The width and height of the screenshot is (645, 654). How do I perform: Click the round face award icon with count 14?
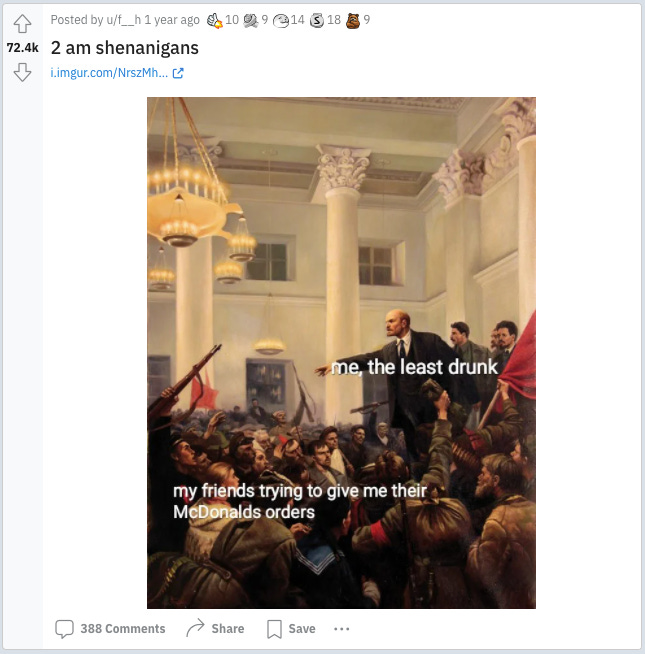(281, 20)
